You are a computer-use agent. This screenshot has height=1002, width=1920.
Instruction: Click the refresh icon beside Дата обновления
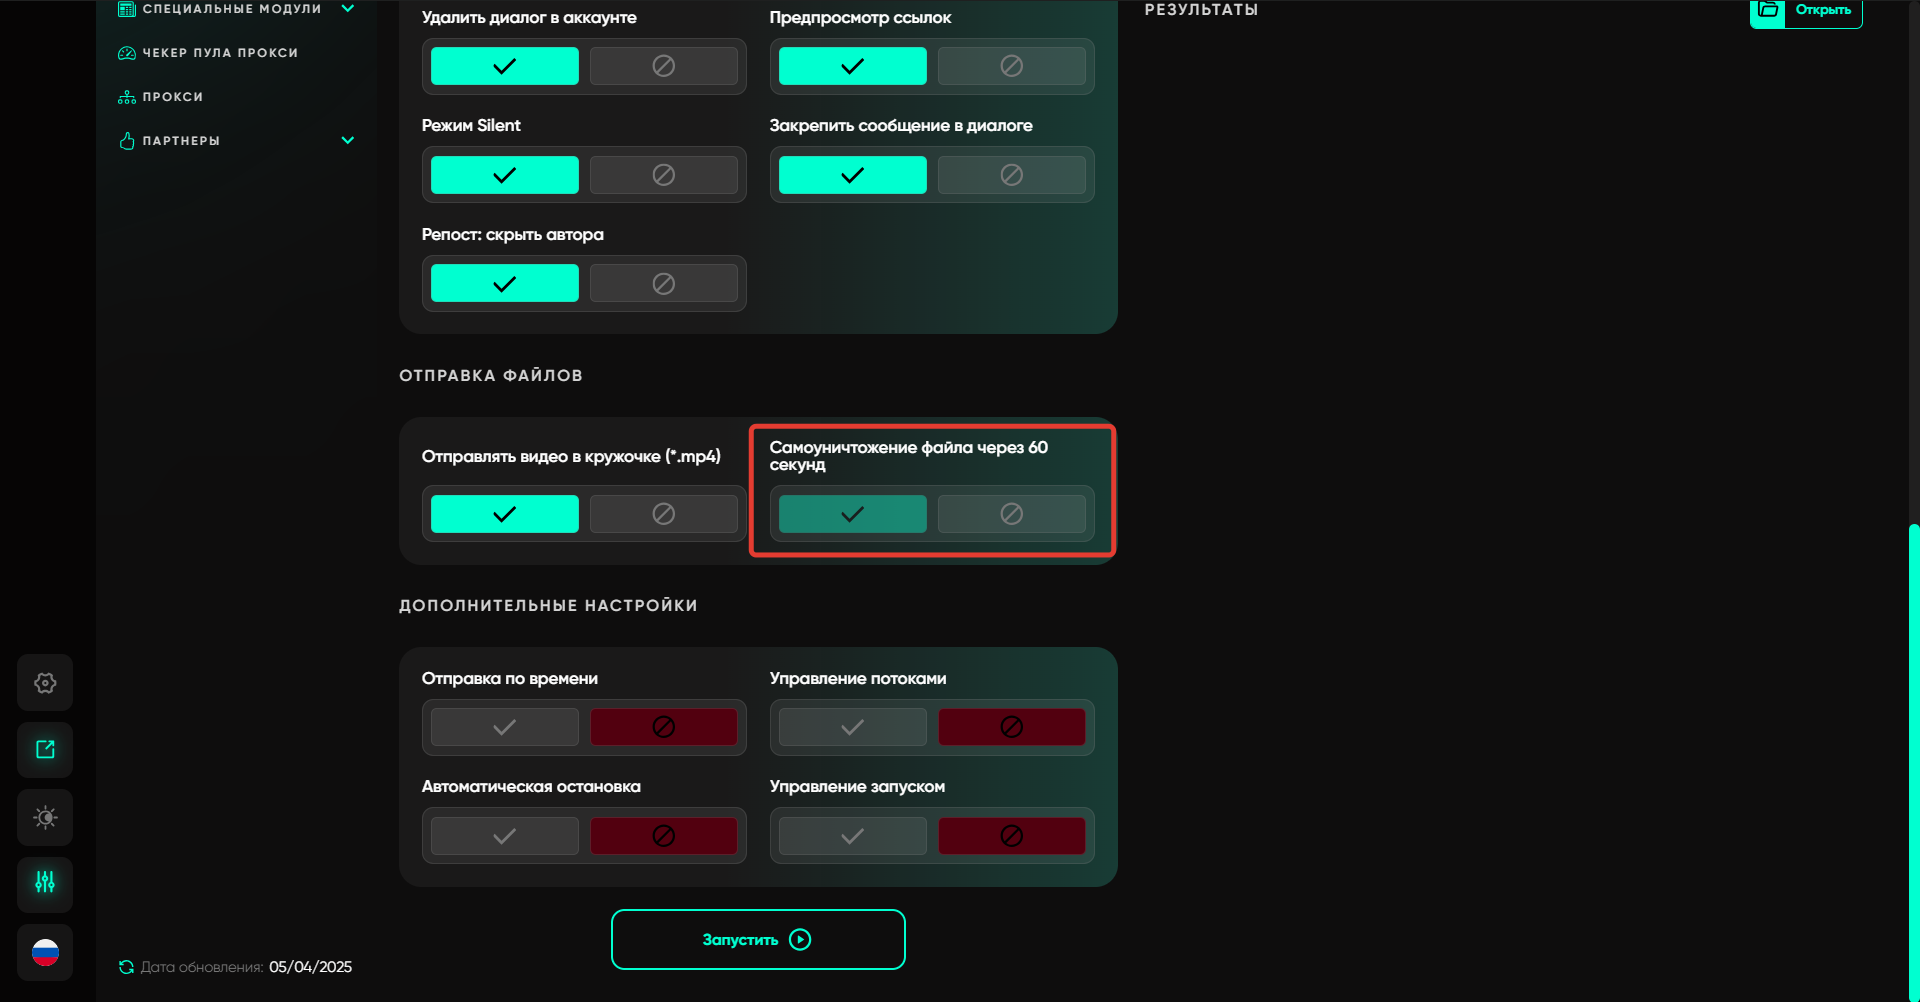click(126, 967)
